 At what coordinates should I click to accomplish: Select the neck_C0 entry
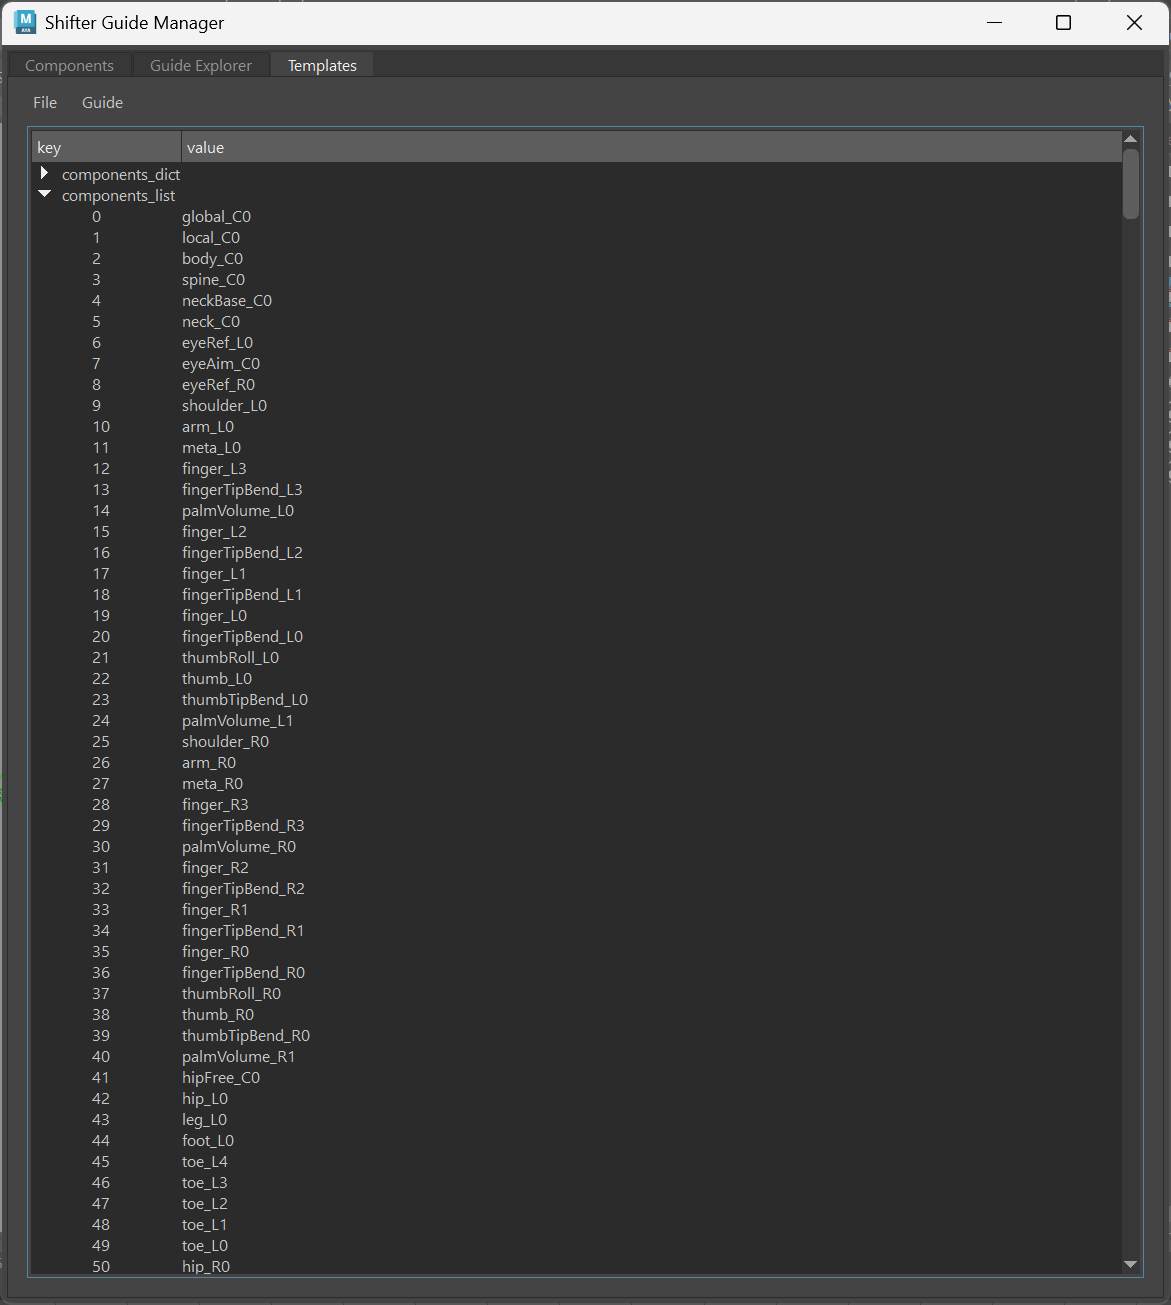click(576, 321)
